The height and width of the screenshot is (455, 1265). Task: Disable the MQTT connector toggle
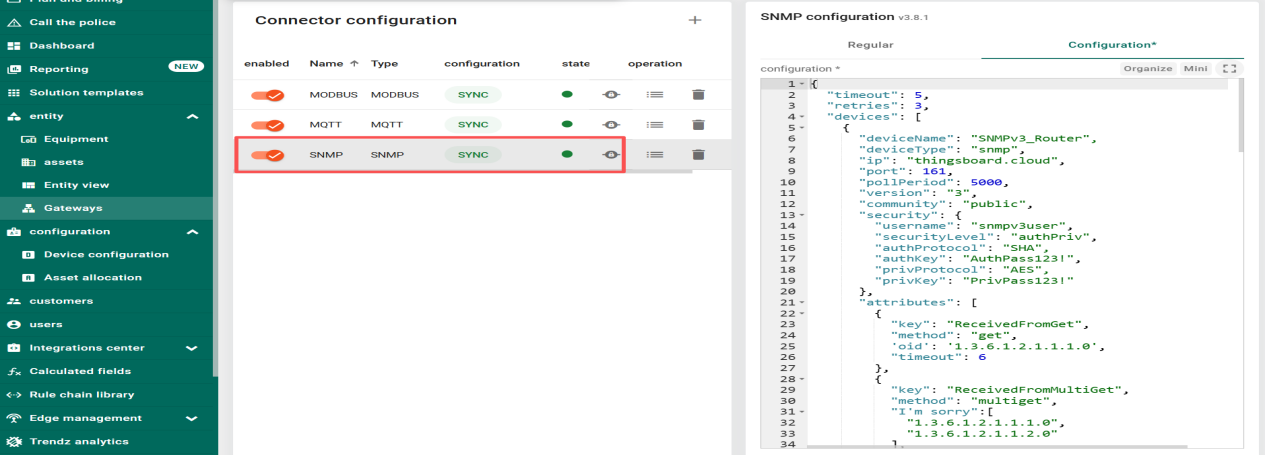pyautogui.click(x=268, y=125)
